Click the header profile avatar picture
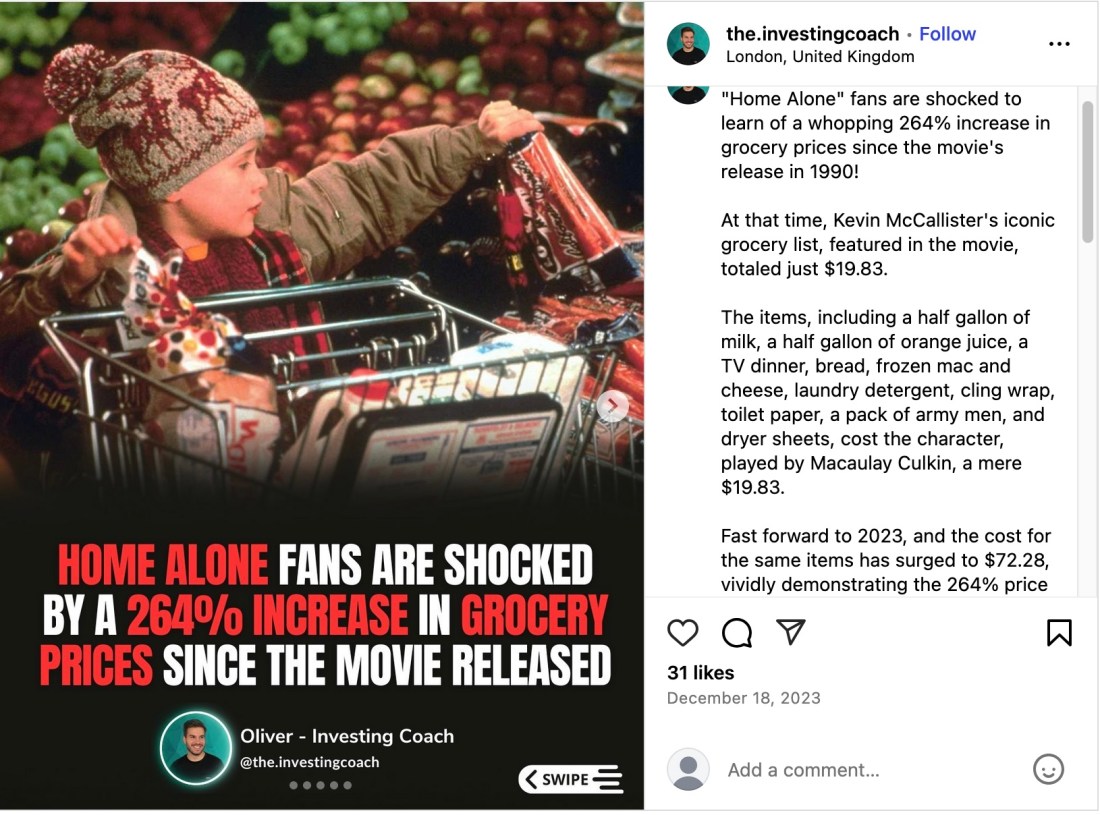 click(x=688, y=44)
